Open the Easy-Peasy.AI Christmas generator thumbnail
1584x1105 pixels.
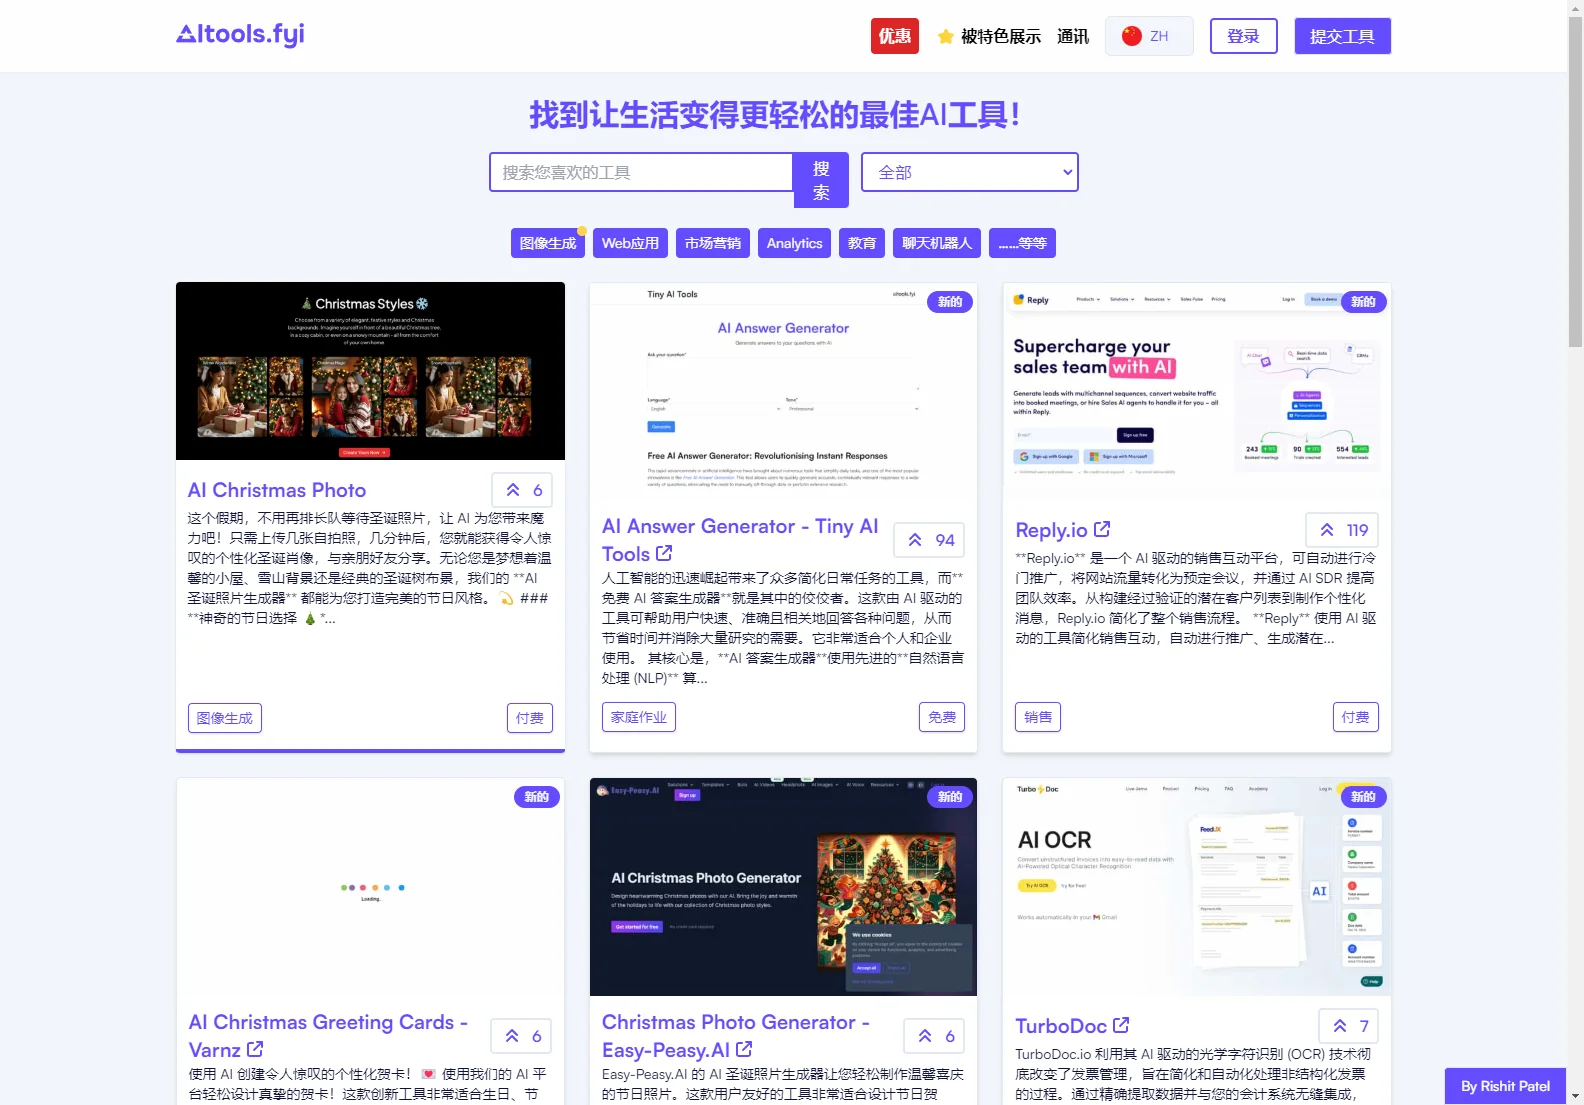[x=783, y=887]
